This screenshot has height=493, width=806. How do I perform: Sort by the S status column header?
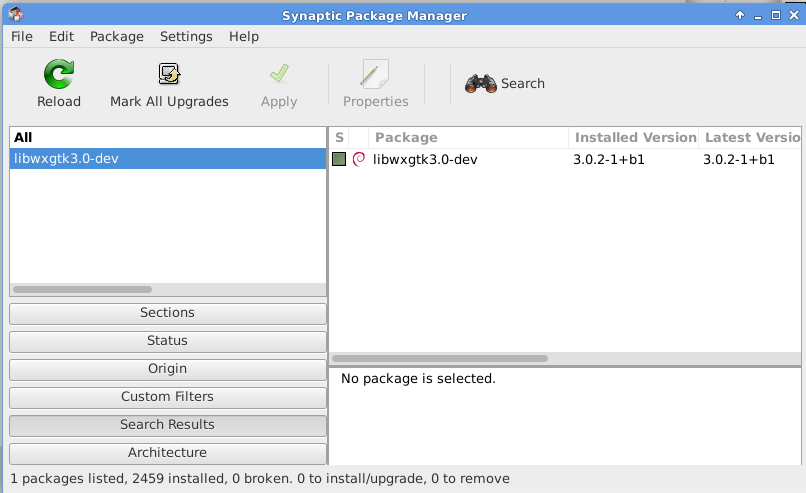[339, 137]
